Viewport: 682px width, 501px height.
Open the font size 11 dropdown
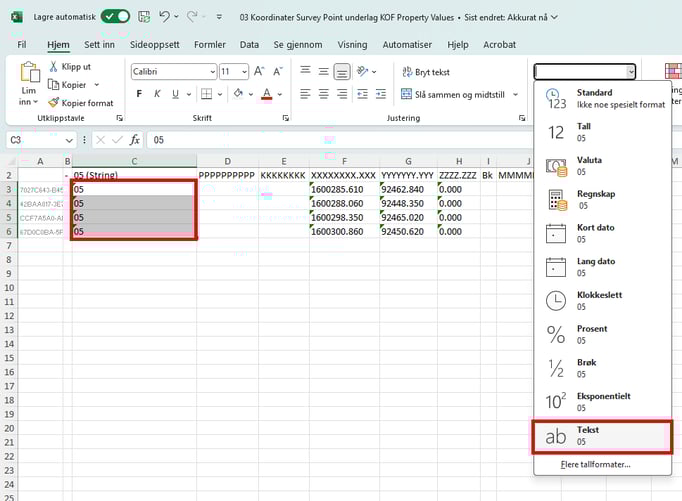coord(244,72)
